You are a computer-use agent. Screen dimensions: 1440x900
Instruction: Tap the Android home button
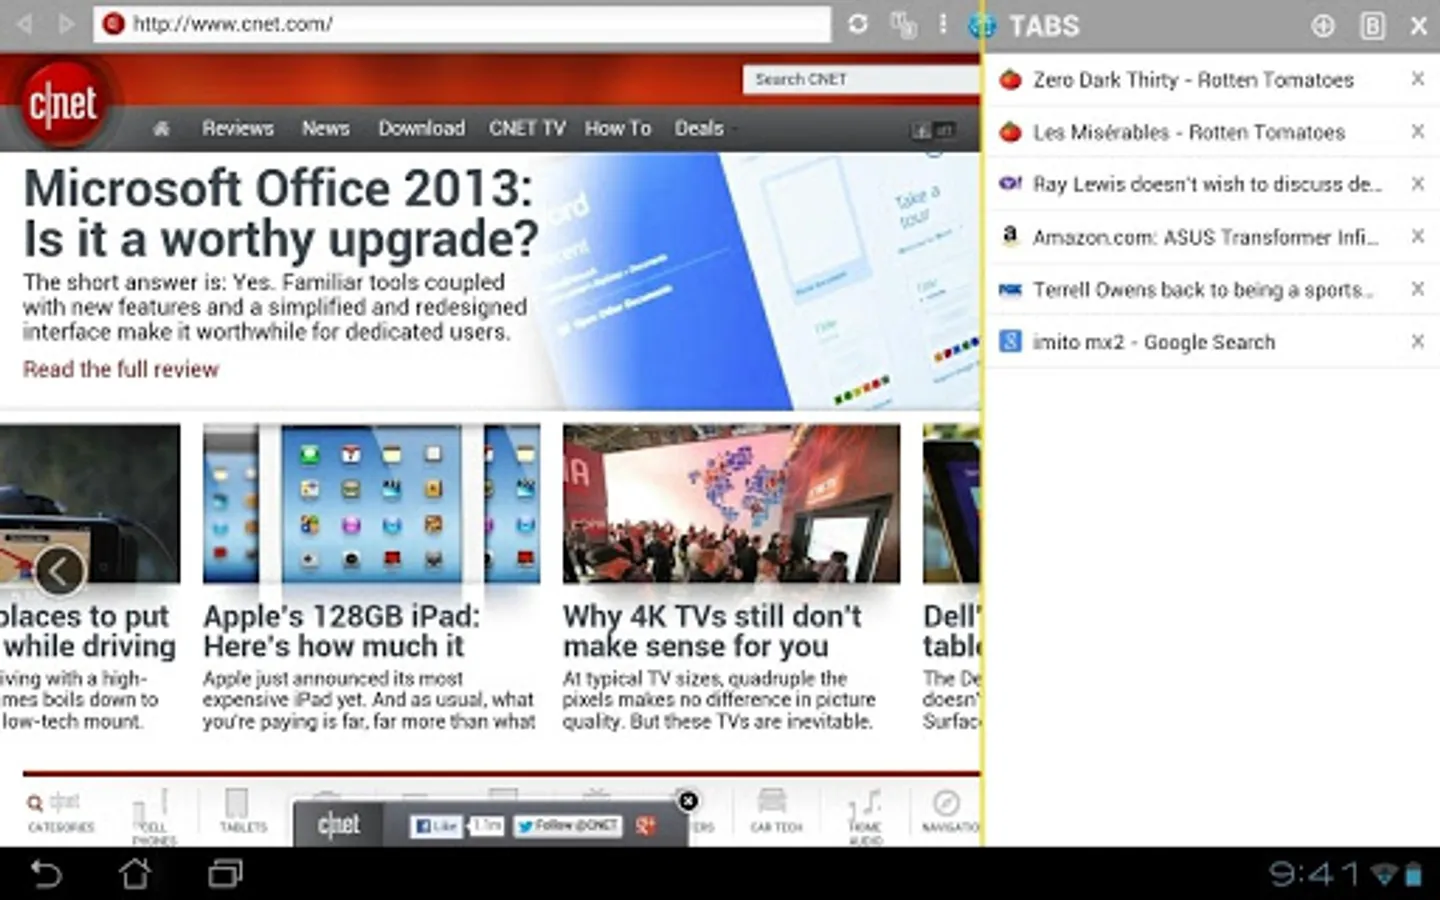135,874
